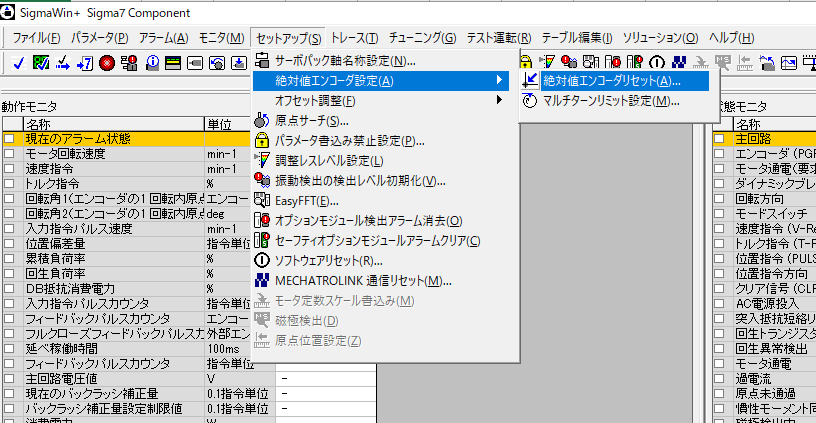Open the ソリューション menu
Image resolution: width=816 pixels, height=423 pixels.
point(660,38)
